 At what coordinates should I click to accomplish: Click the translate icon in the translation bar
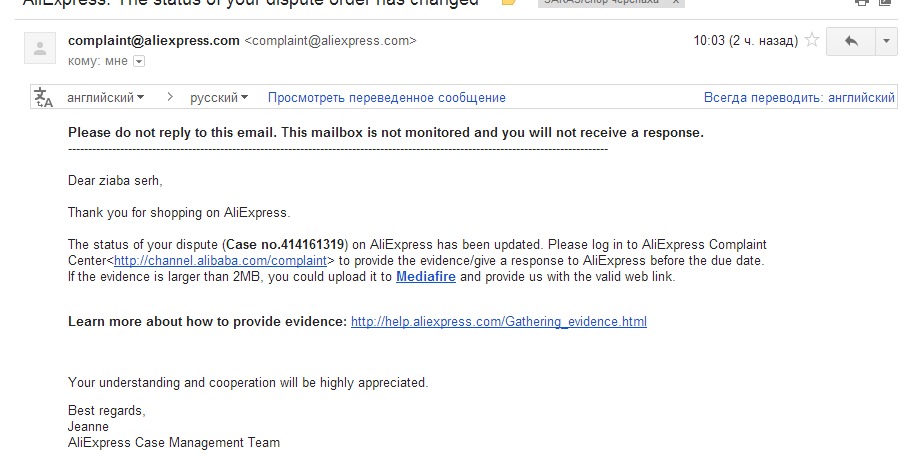[43, 98]
